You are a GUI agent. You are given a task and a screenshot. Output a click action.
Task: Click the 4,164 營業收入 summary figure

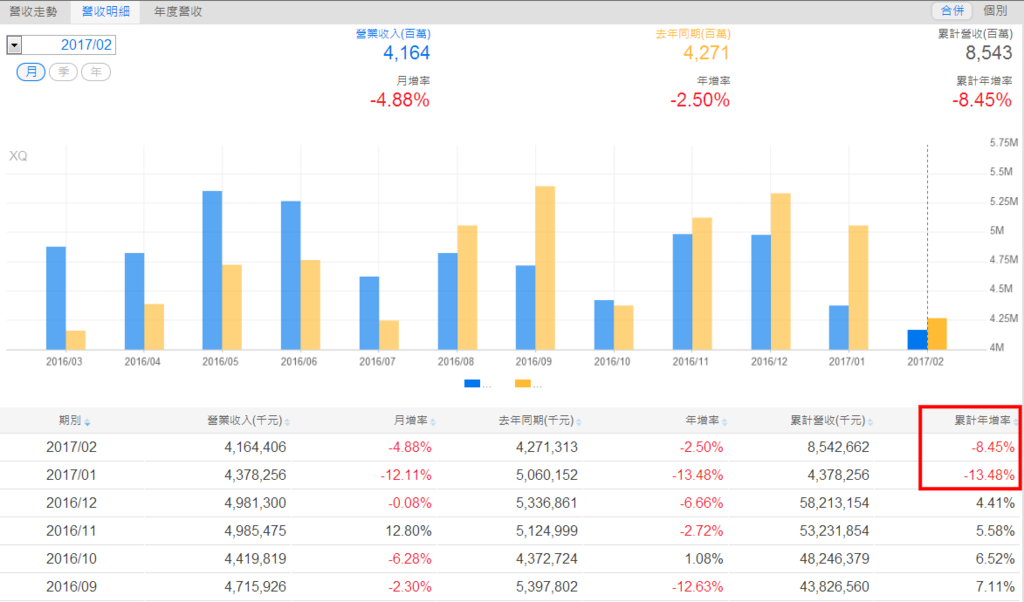[406, 53]
